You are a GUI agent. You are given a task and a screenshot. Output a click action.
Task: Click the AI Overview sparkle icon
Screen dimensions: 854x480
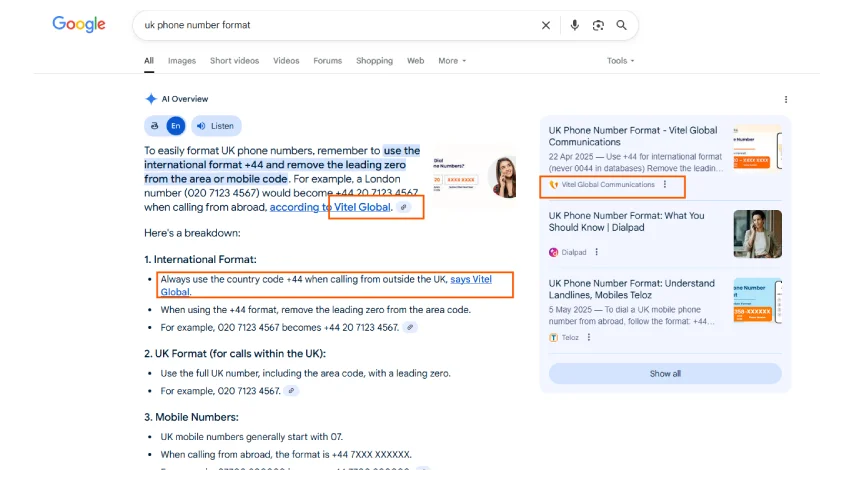pos(151,99)
